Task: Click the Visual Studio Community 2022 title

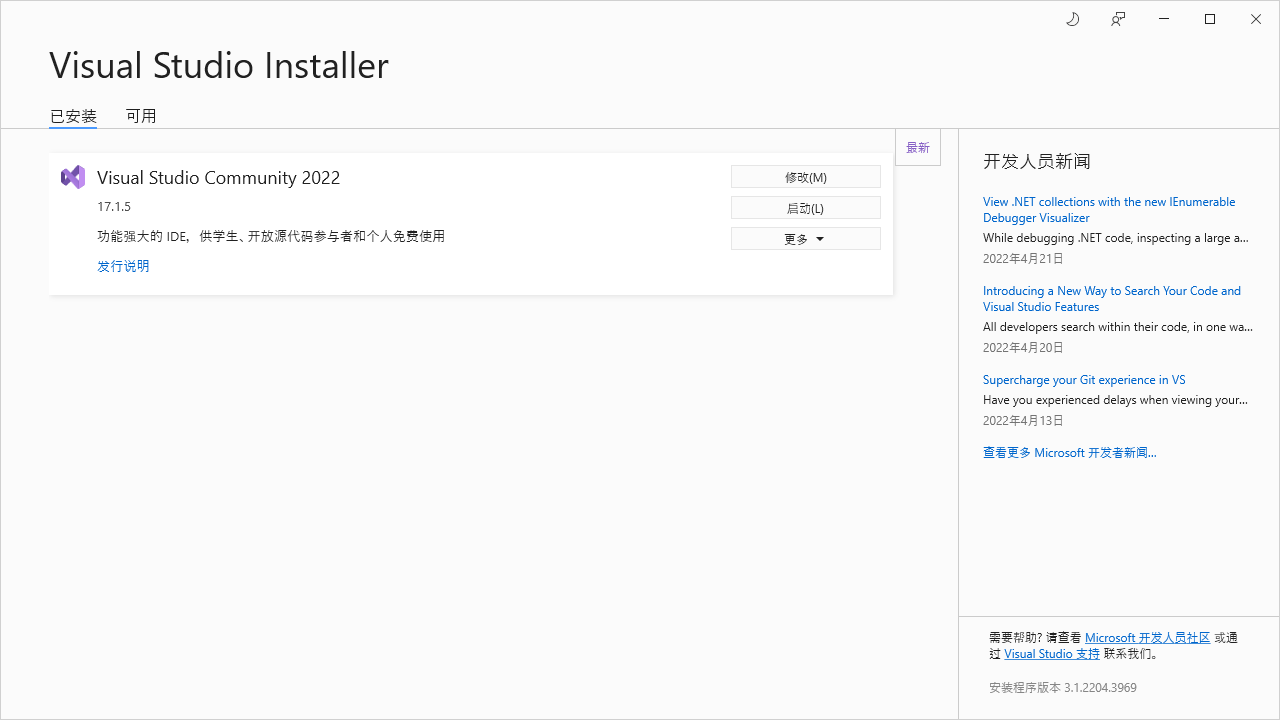Action: pyautogui.click(x=219, y=177)
